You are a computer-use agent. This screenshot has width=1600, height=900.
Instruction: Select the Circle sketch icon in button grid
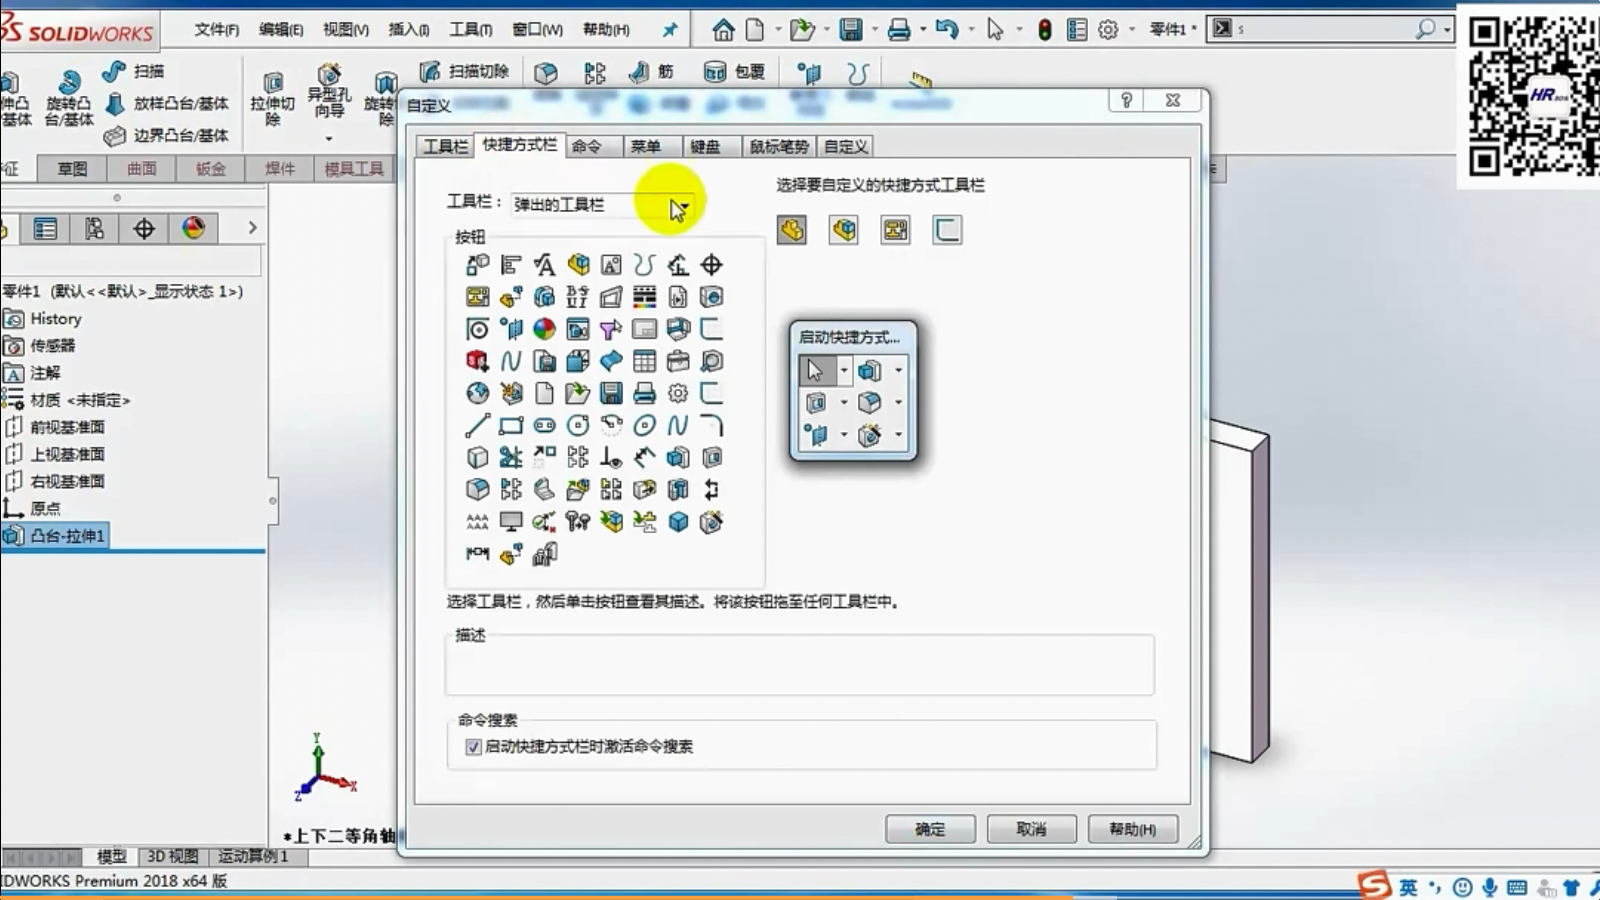(578, 425)
